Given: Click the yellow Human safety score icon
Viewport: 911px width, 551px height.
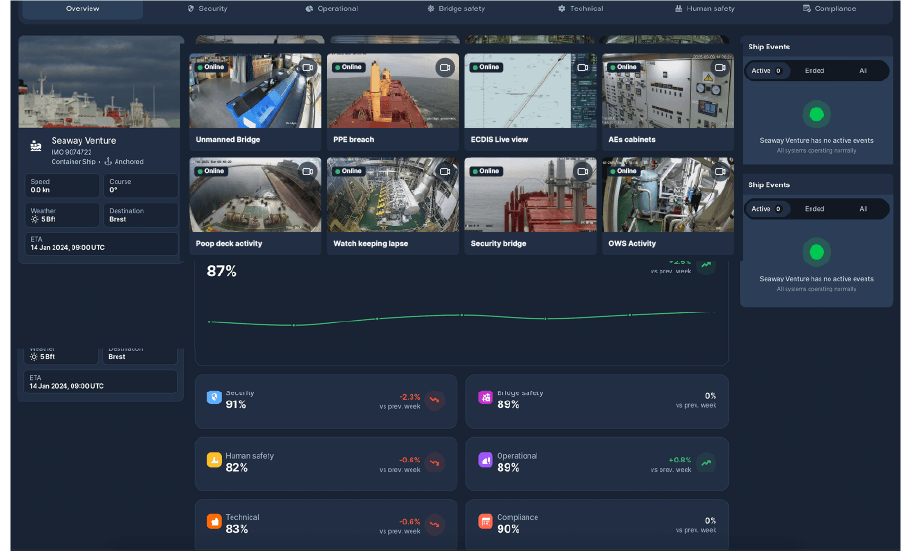Looking at the screenshot, I should pos(213,460).
